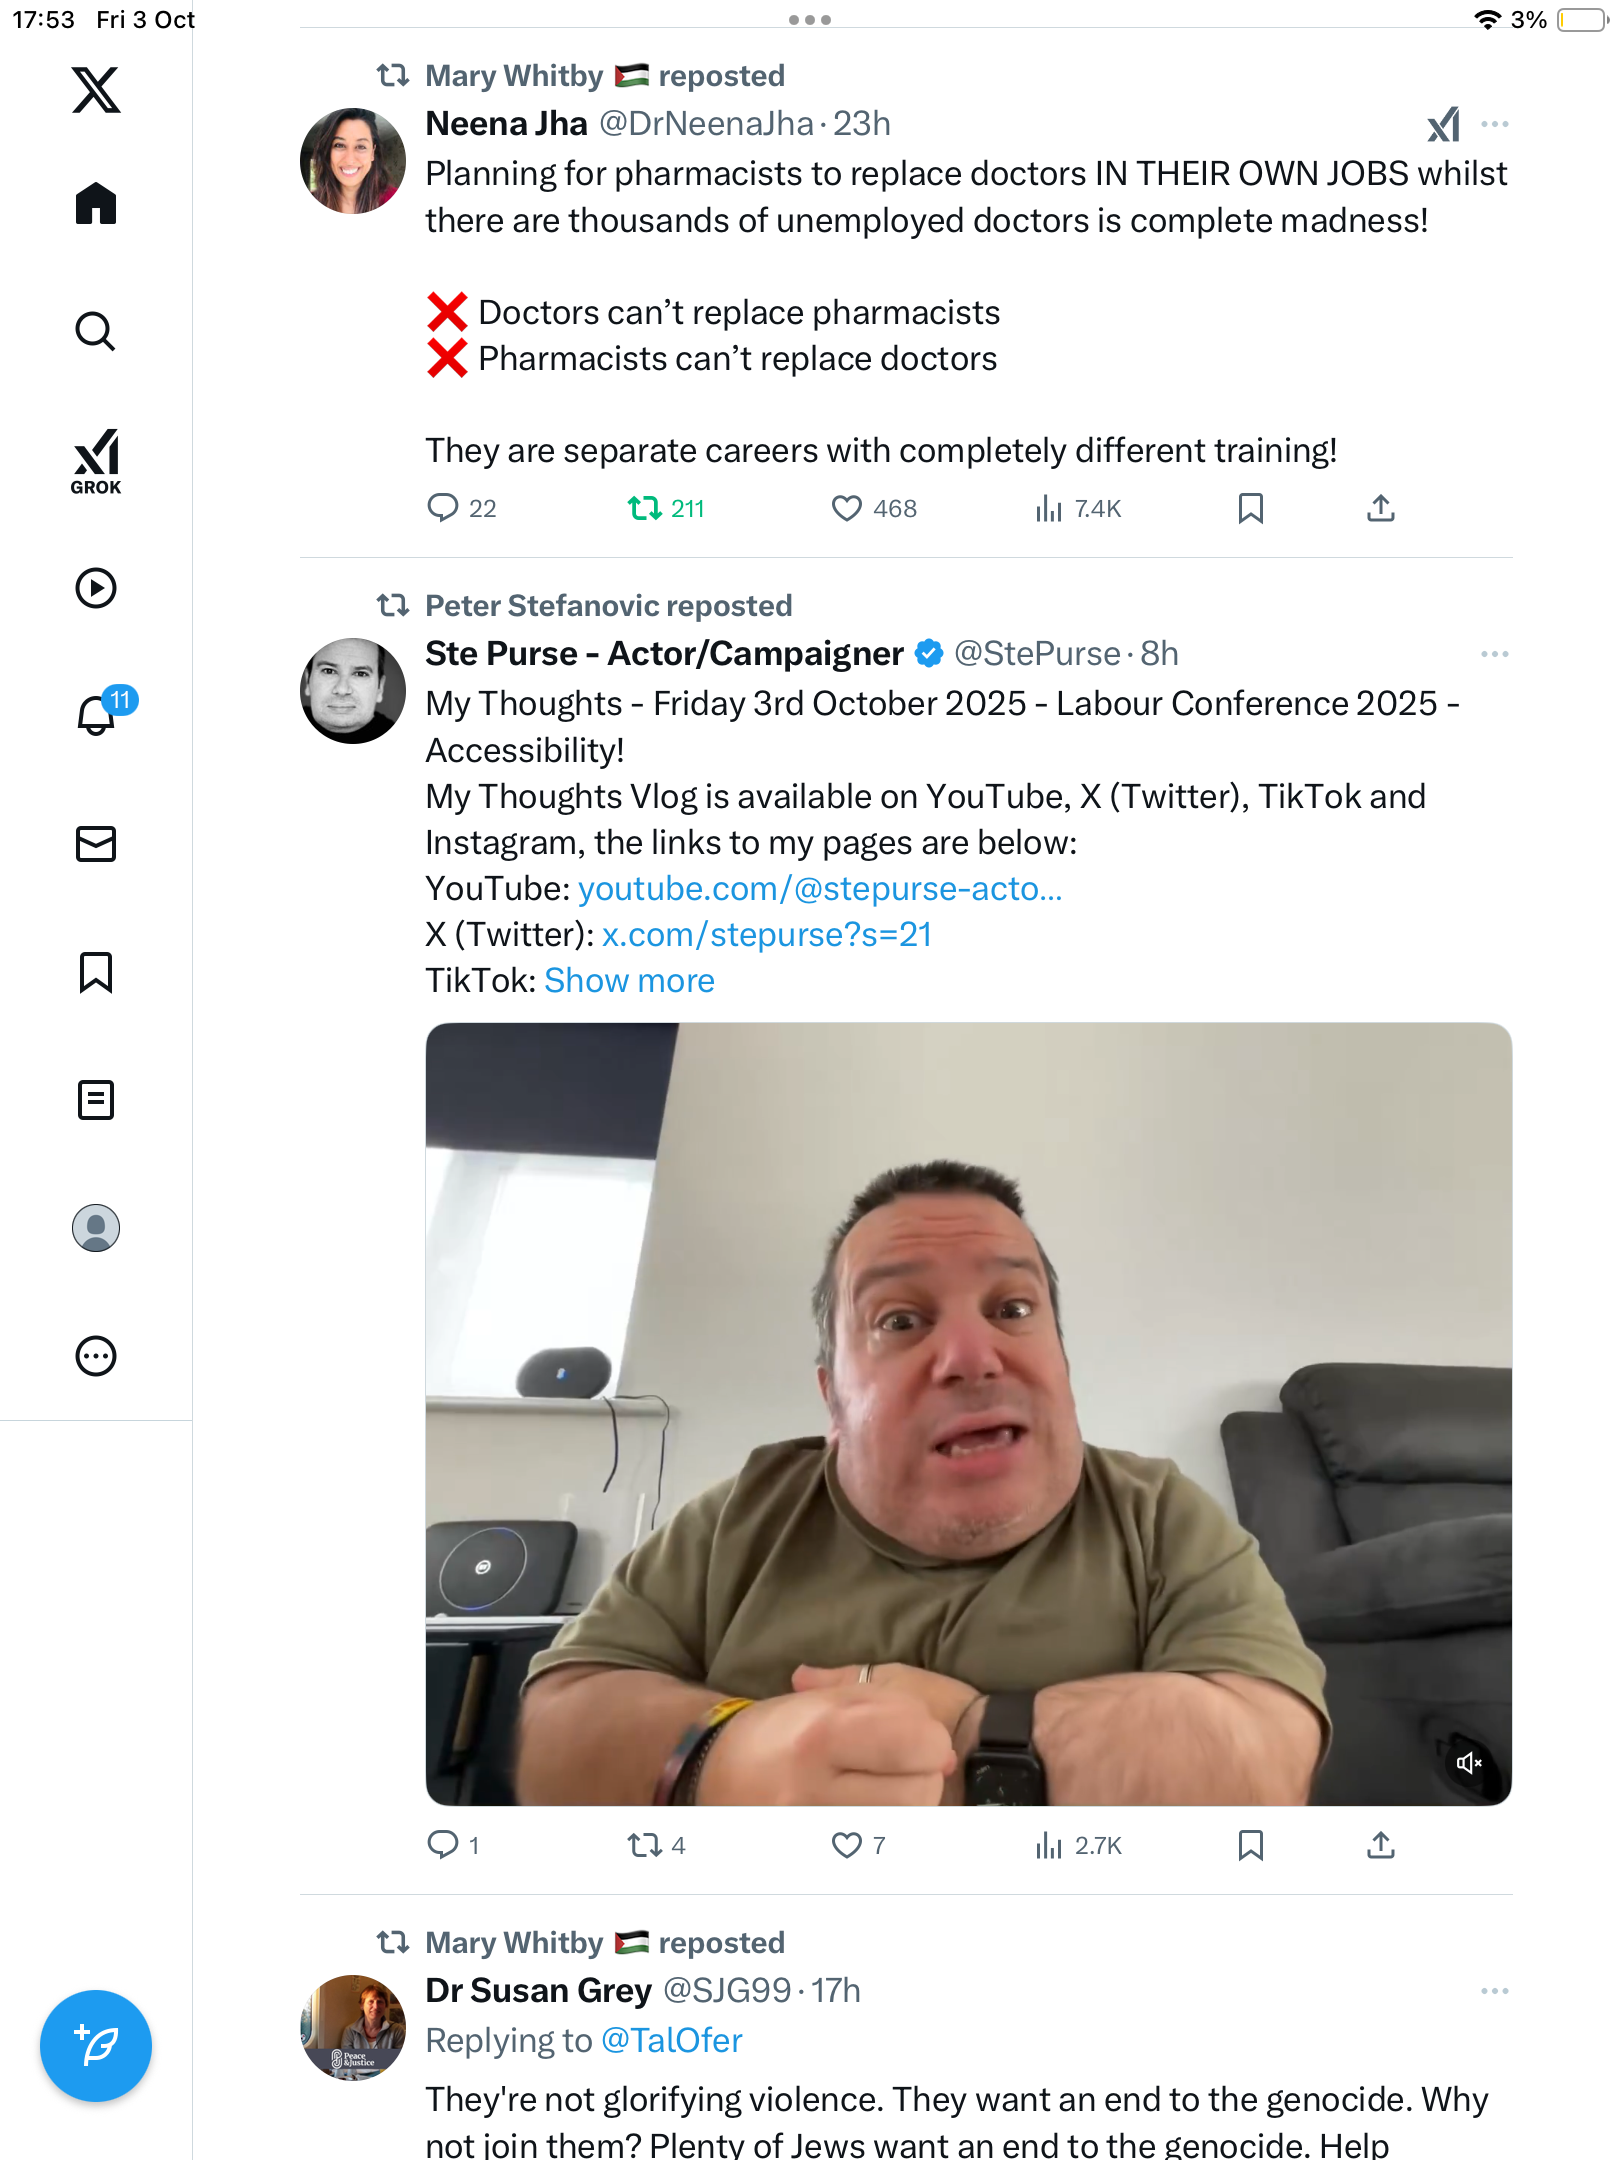The image size is (1620, 2160).
Task: Open more options for Ste Purse's post
Action: tap(1494, 654)
